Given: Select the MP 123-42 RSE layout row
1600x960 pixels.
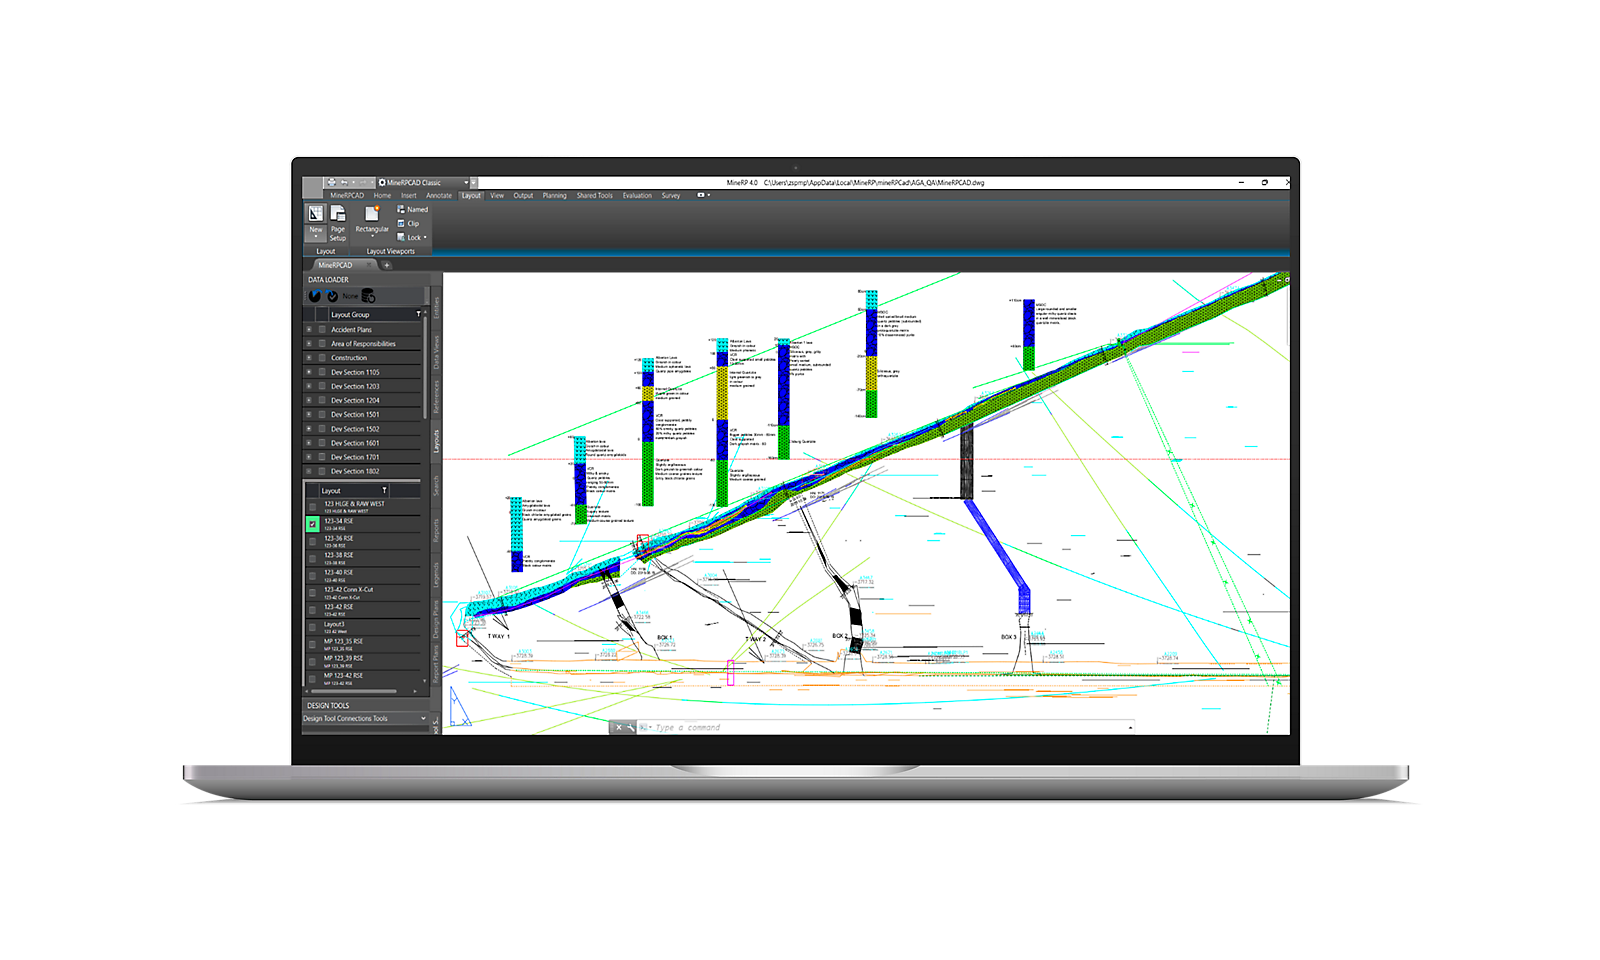Looking at the screenshot, I should [x=365, y=678].
